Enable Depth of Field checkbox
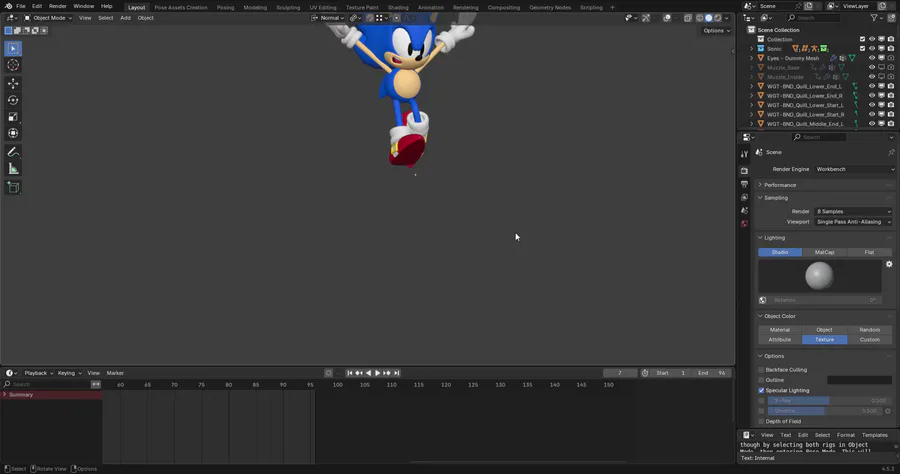 761,422
